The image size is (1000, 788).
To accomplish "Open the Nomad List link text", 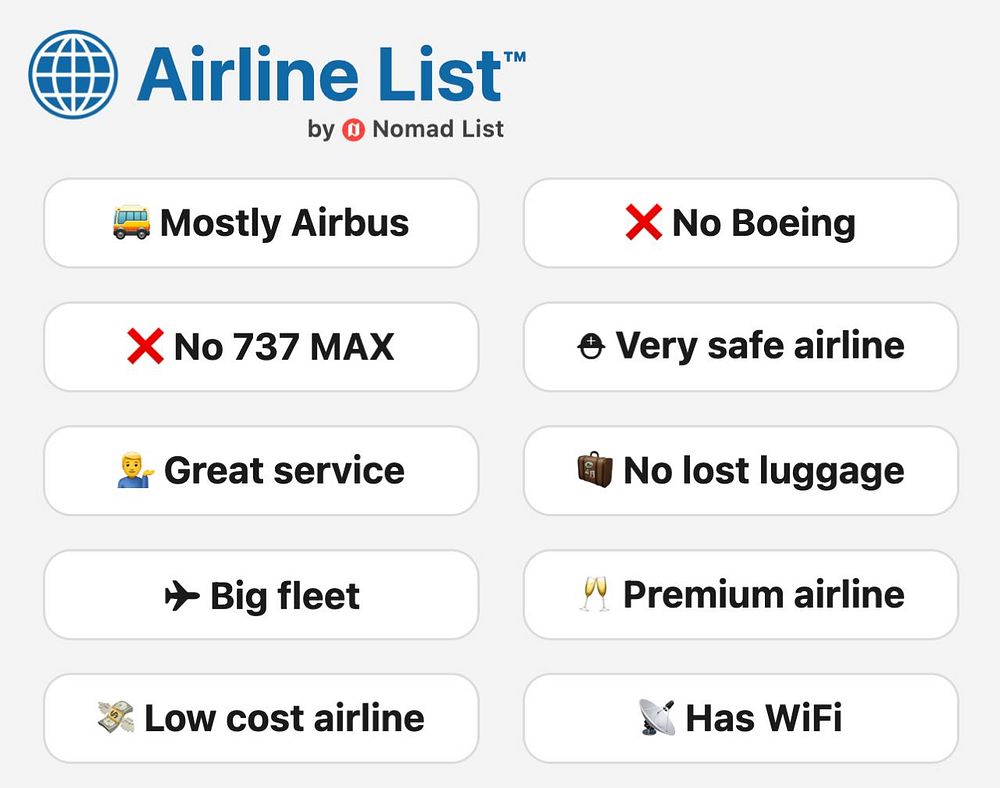I will click(438, 129).
